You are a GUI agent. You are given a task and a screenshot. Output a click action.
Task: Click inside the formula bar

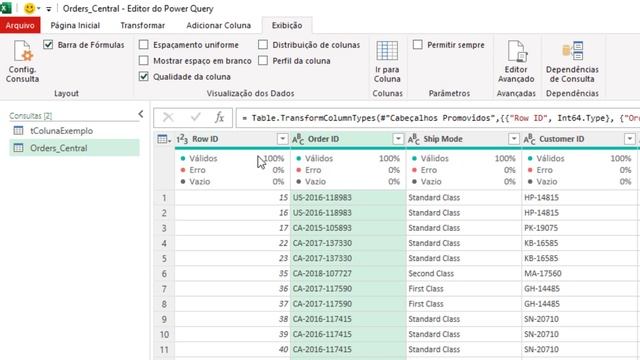[x=438, y=118]
